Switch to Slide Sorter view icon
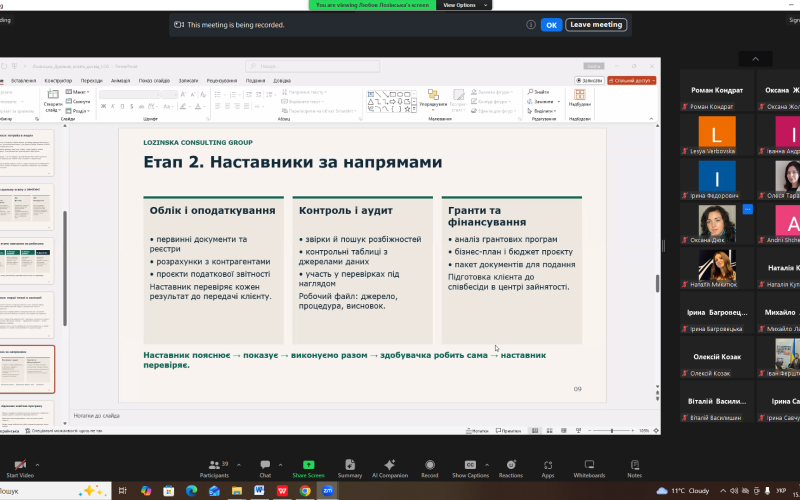The height and width of the screenshot is (500, 800). point(549,431)
